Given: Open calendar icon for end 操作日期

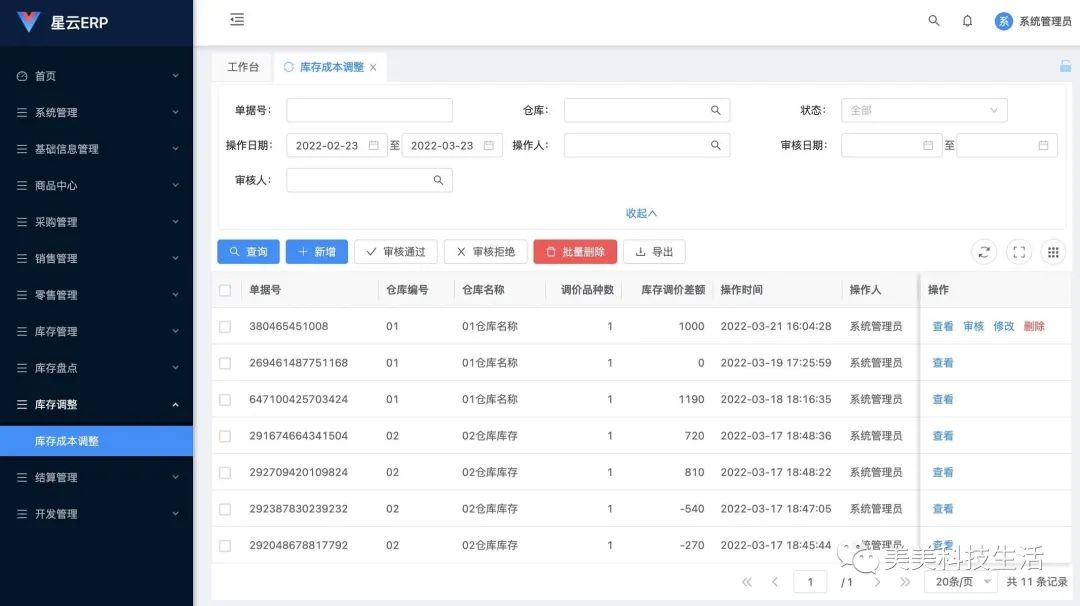Looking at the screenshot, I should [x=488, y=145].
